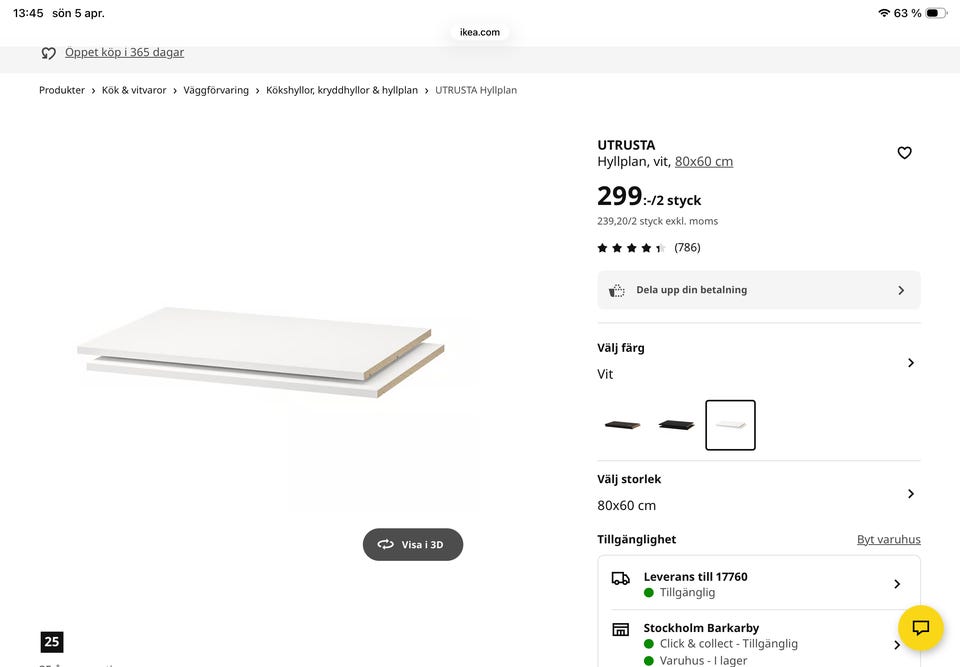The height and width of the screenshot is (667, 960).
Task: Click the Byt varuhus link
Action: point(888,540)
